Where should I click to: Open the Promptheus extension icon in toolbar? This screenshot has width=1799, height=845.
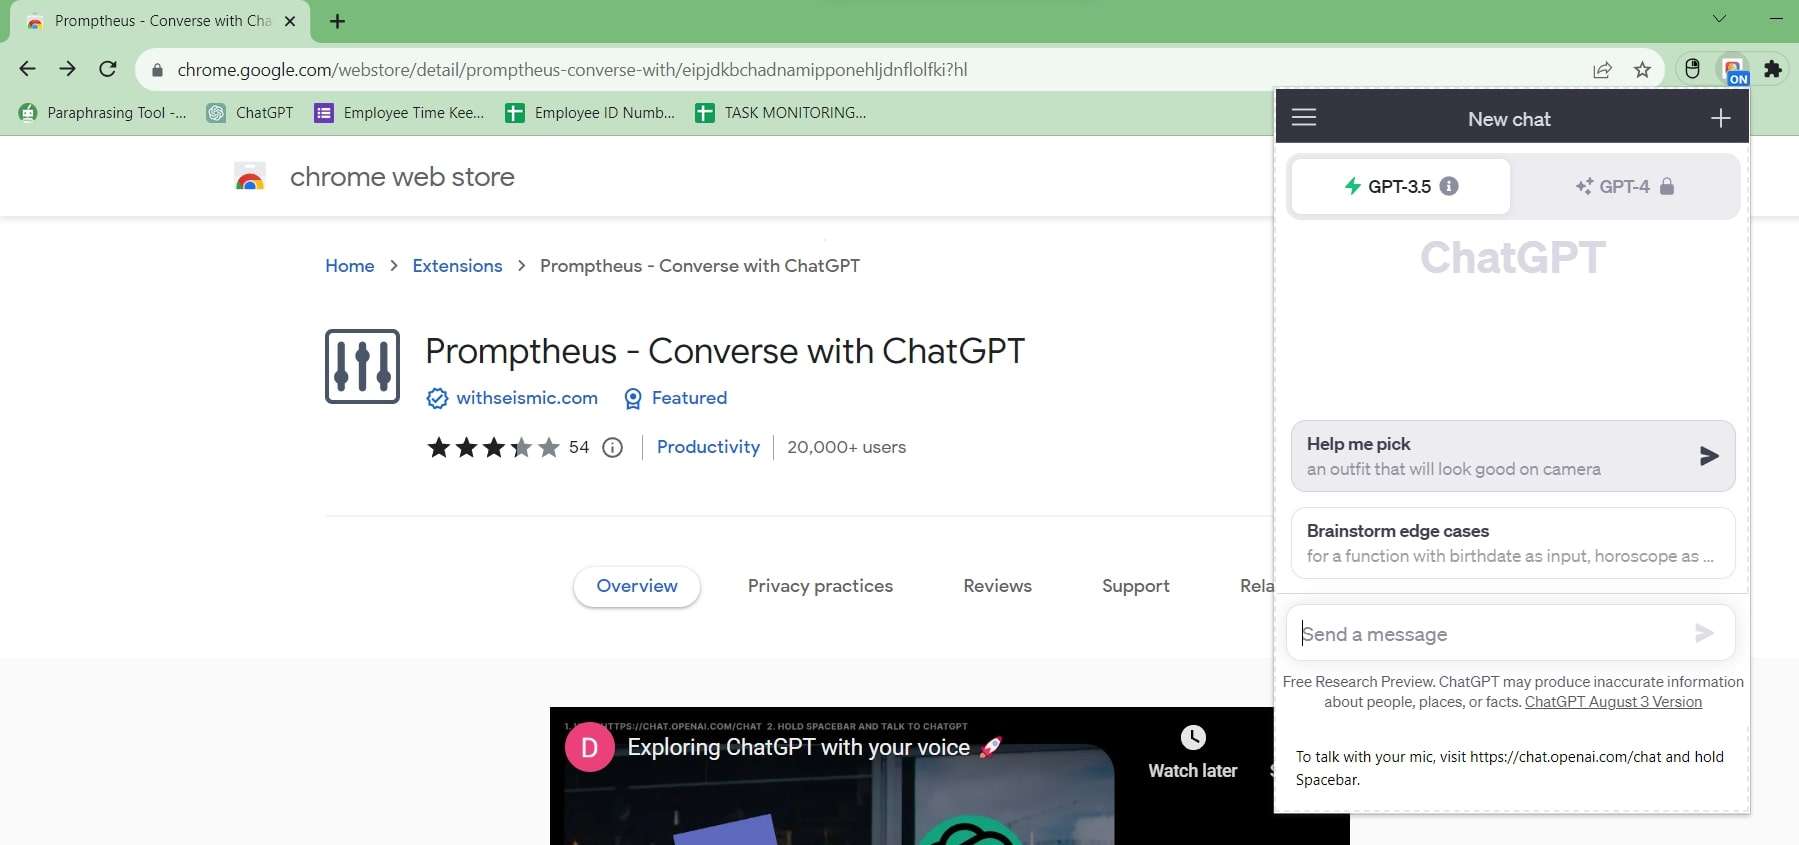coord(1734,70)
